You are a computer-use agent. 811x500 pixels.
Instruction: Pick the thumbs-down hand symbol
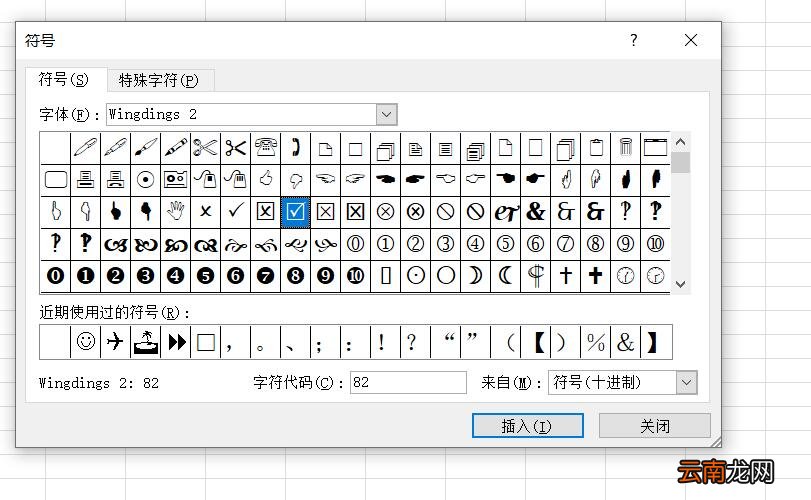pos(295,180)
